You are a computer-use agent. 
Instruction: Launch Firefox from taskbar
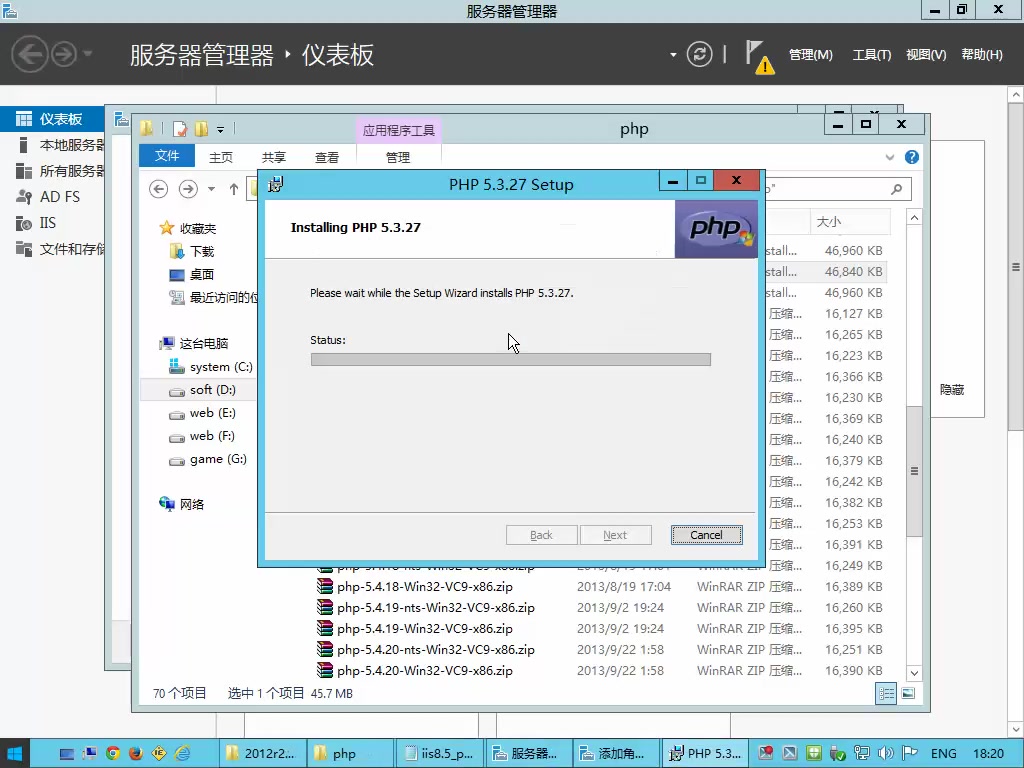pyautogui.click(x=136, y=754)
